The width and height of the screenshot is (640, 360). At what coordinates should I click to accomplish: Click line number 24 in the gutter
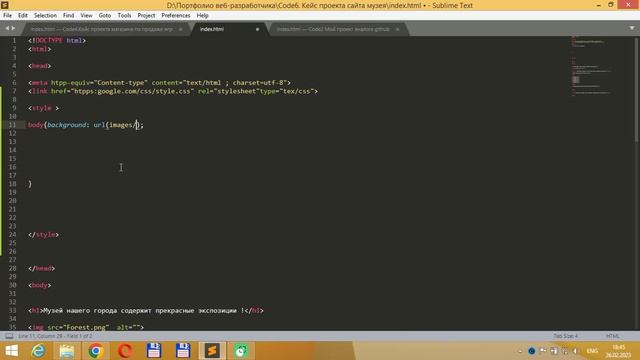click(12, 235)
